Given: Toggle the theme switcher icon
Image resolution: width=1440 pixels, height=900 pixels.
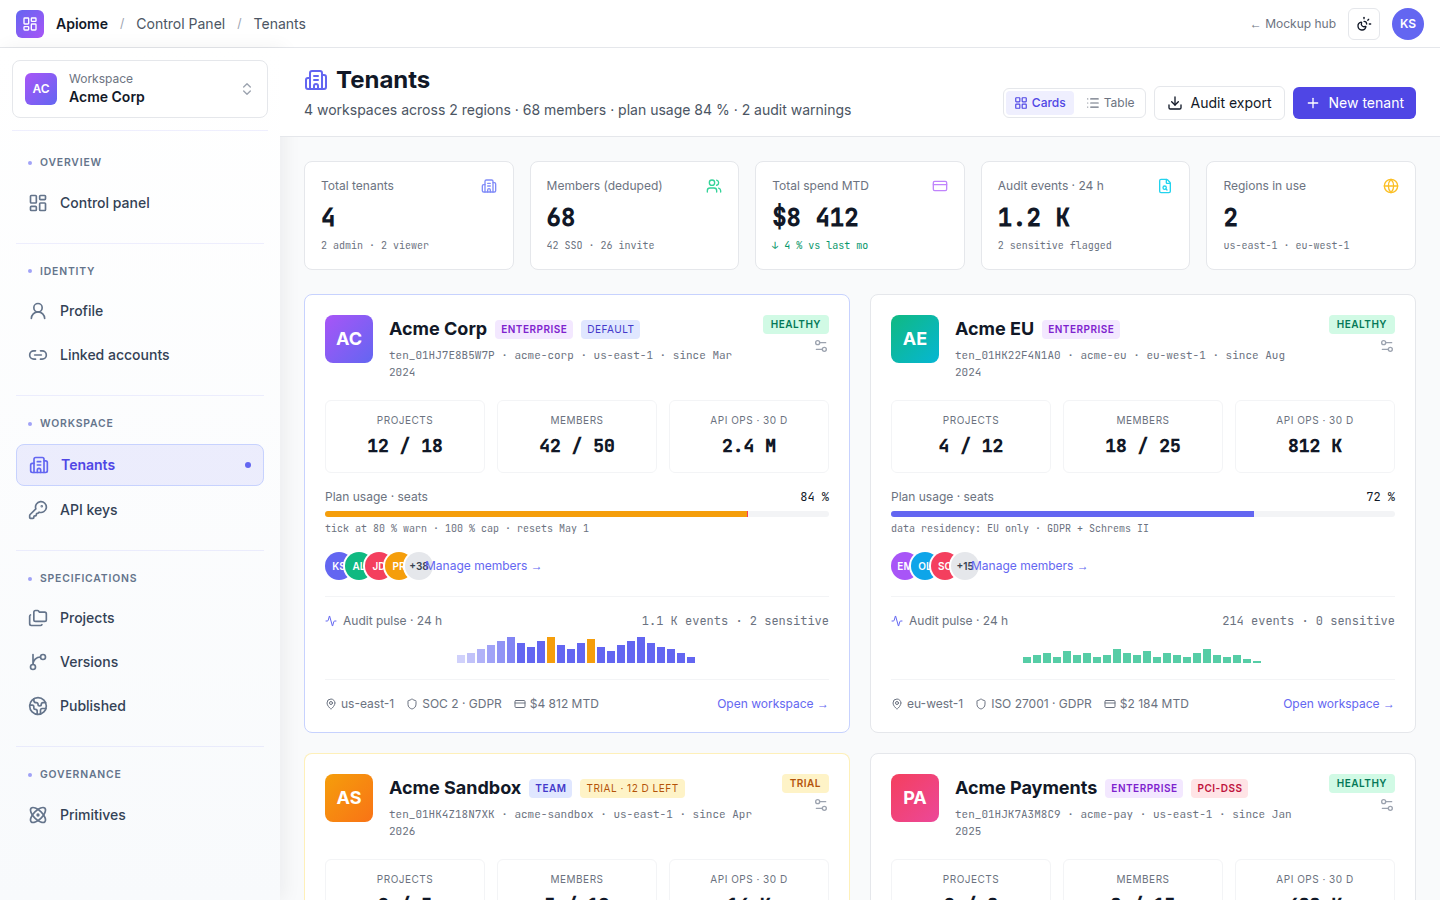Looking at the screenshot, I should pyautogui.click(x=1364, y=24).
